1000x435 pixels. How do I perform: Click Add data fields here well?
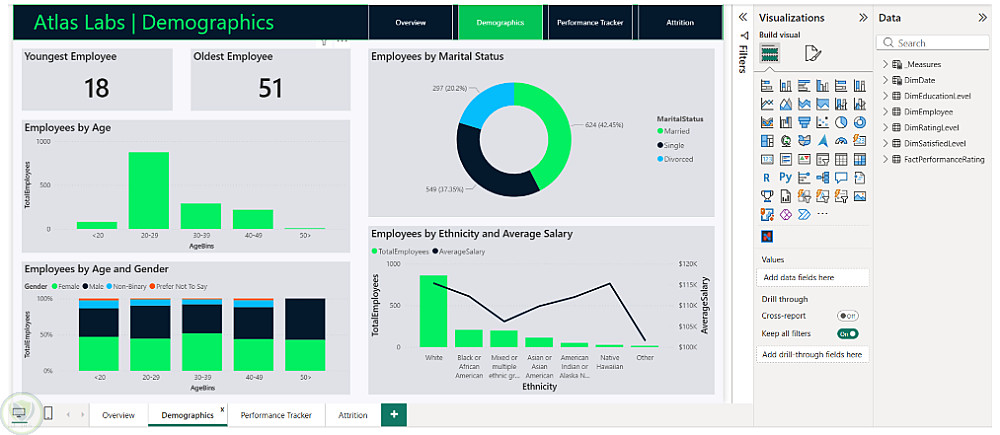pyautogui.click(x=812, y=277)
